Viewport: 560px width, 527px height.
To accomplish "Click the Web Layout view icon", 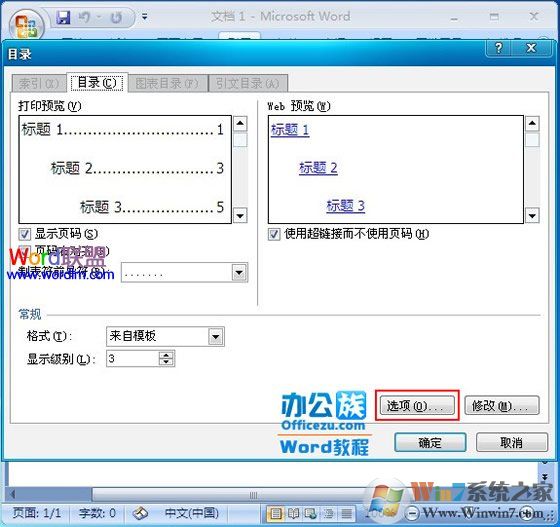I will click(x=310, y=513).
